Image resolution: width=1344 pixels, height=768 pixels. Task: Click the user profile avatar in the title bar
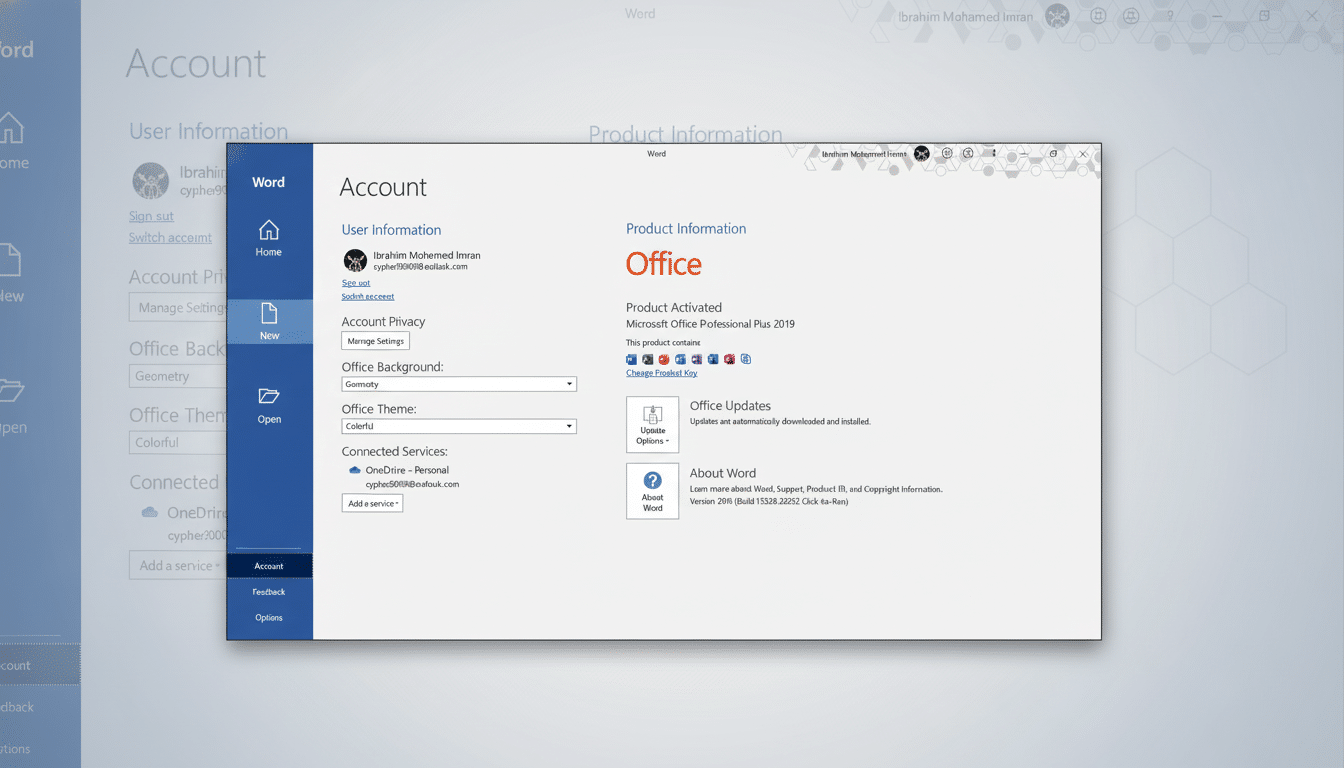click(921, 153)
